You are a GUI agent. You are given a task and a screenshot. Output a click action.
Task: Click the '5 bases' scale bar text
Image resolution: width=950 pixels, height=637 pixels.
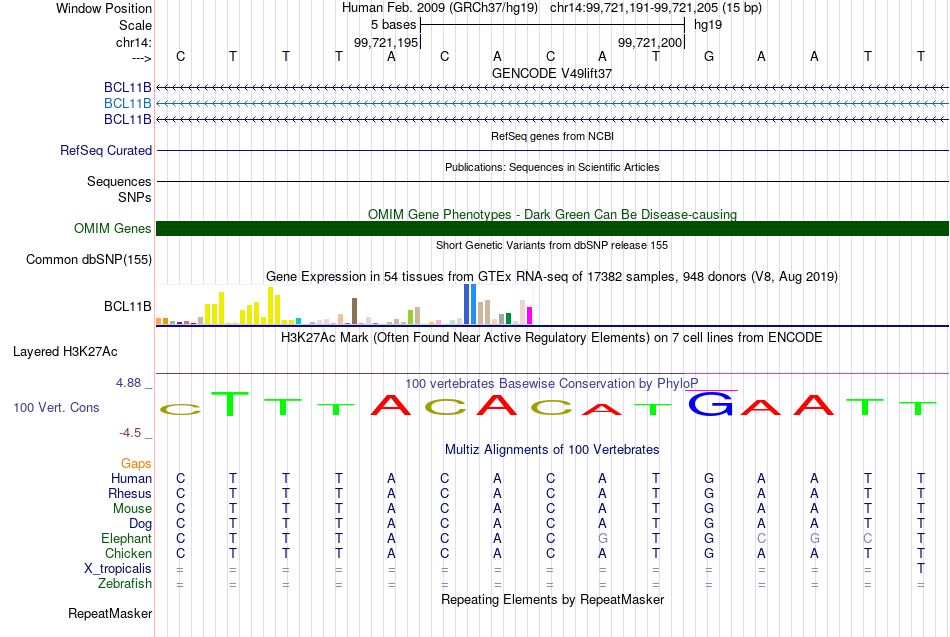point(394,25)
